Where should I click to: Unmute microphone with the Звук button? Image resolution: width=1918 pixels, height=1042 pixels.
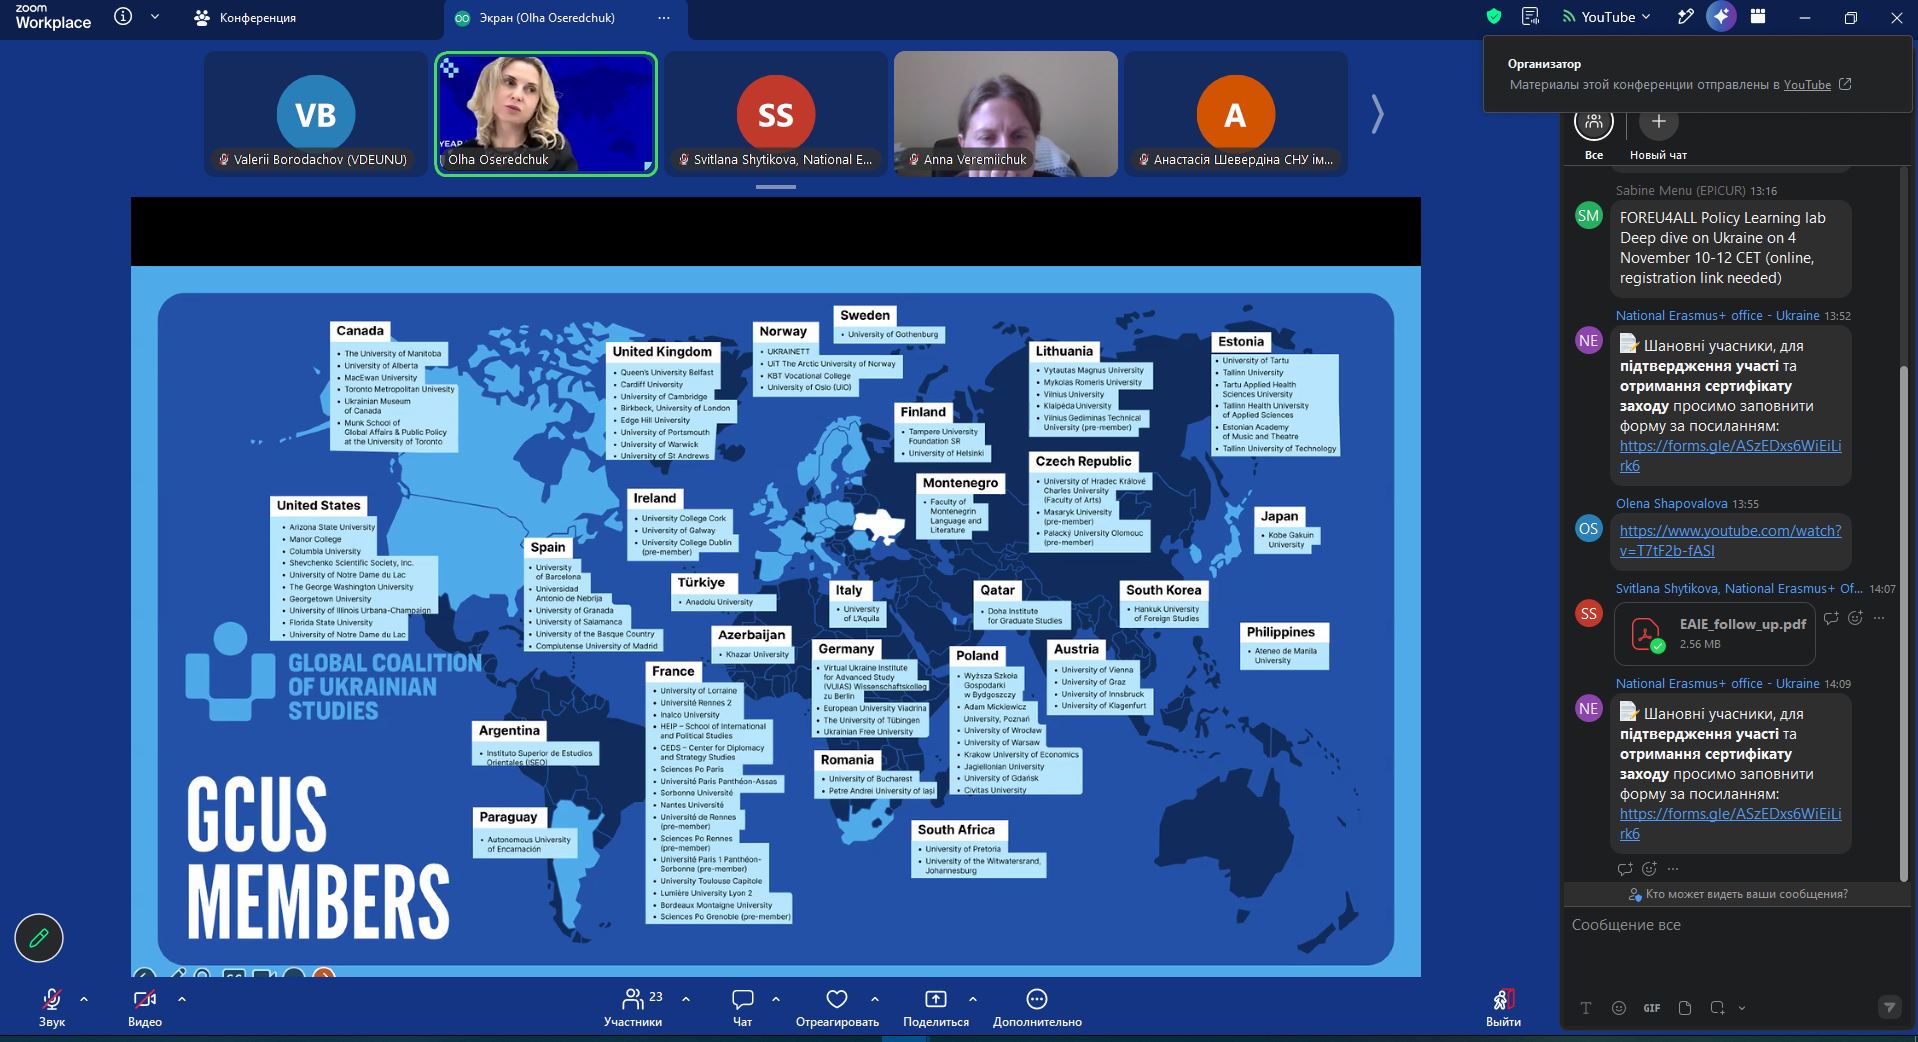coord(52,1007)
